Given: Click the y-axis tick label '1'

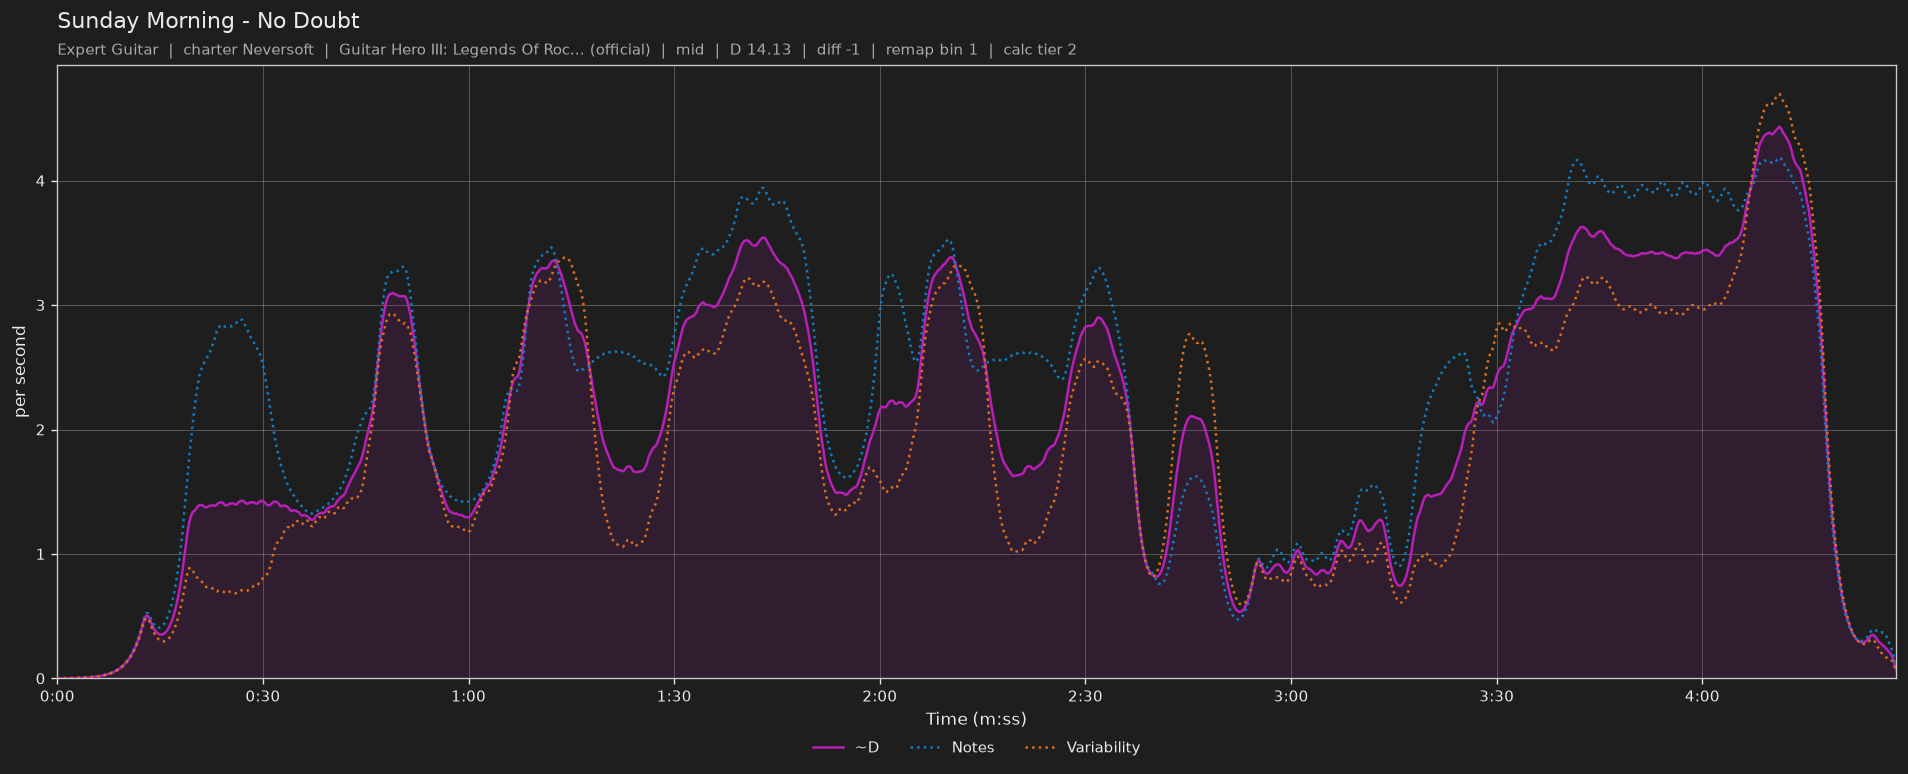Looking at the screenshot, I should tap(41, 555).
